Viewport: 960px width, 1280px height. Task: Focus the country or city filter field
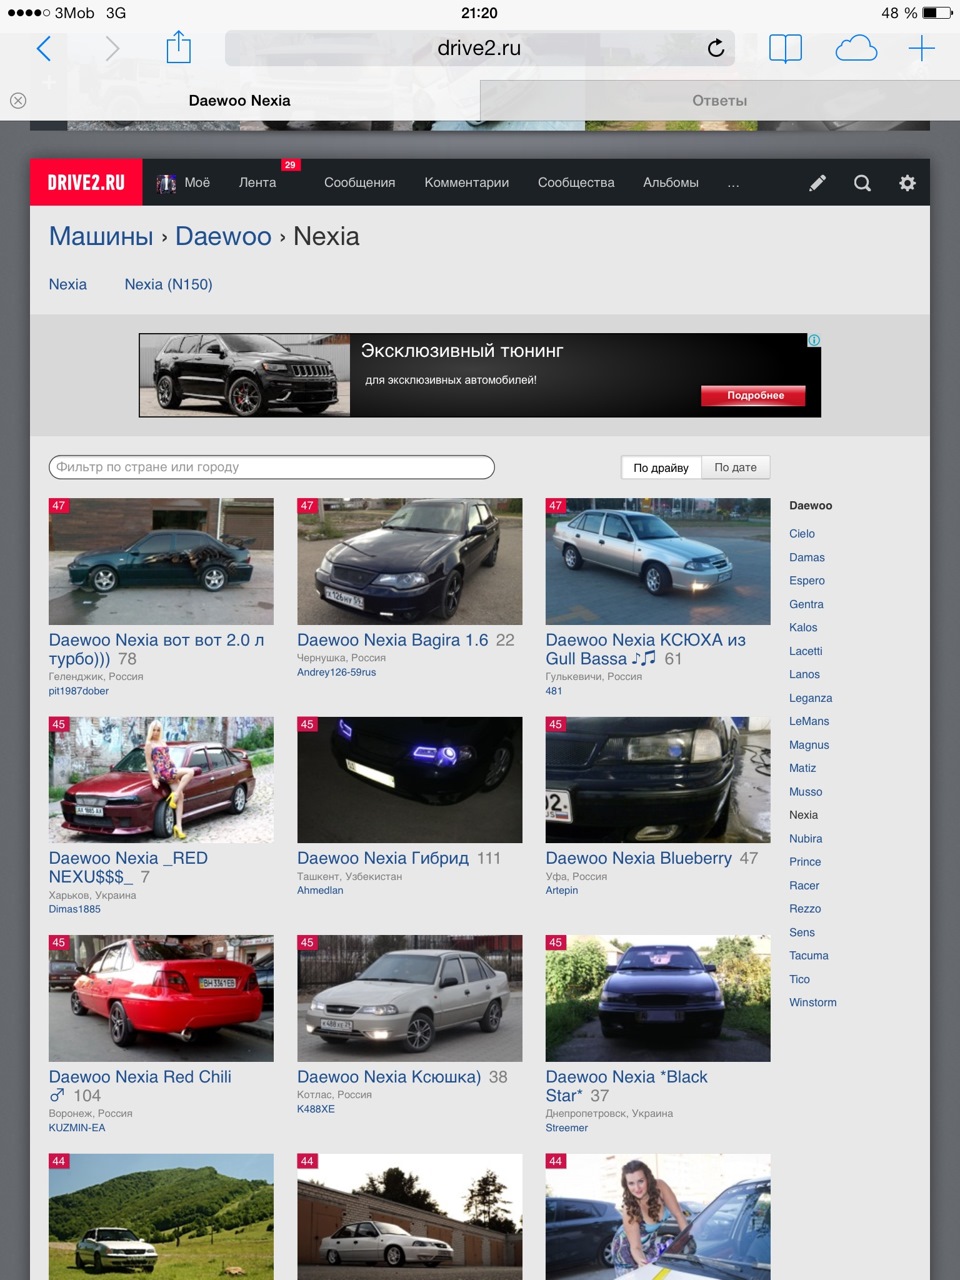click(x=271, y=467)
